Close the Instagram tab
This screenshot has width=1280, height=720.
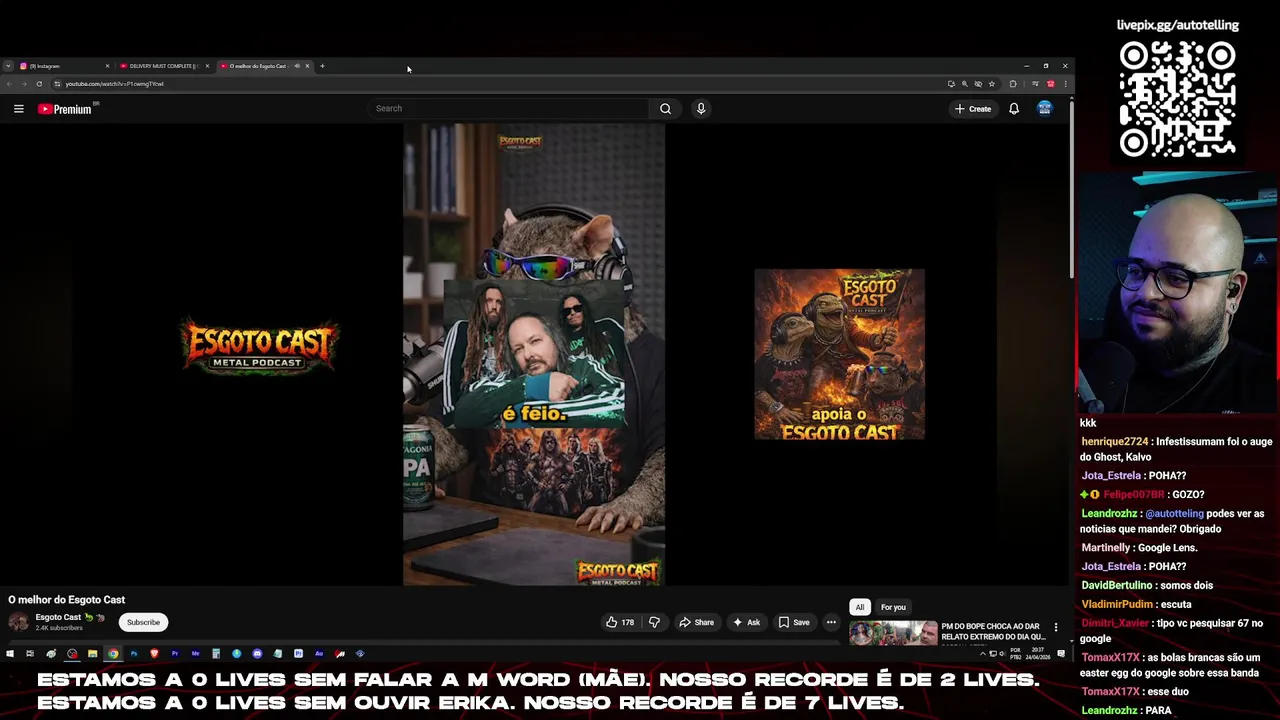click(x=107, y=66)
